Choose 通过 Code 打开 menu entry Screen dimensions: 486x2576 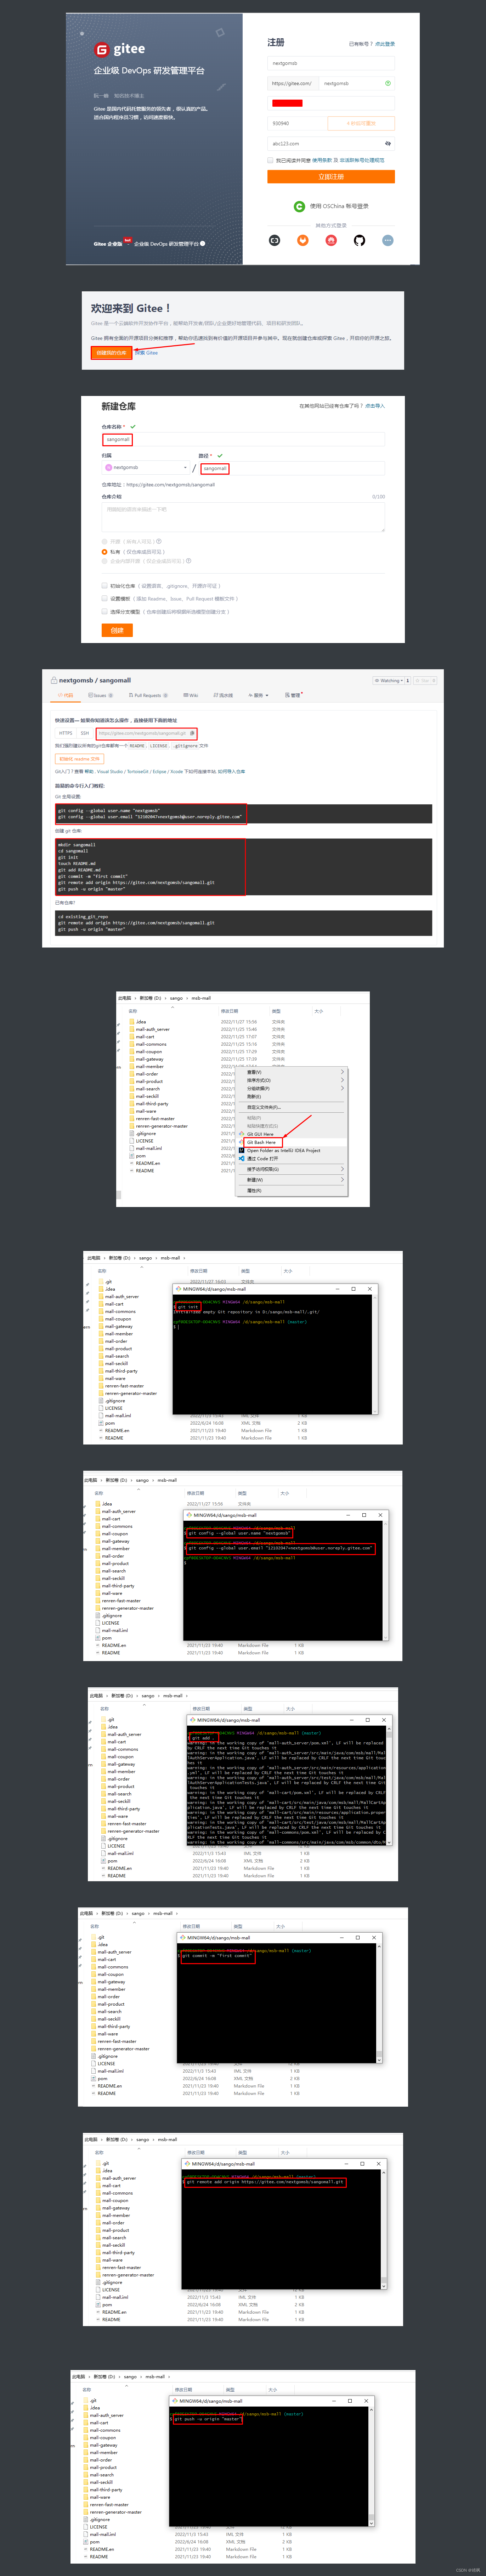point(292,1159)
